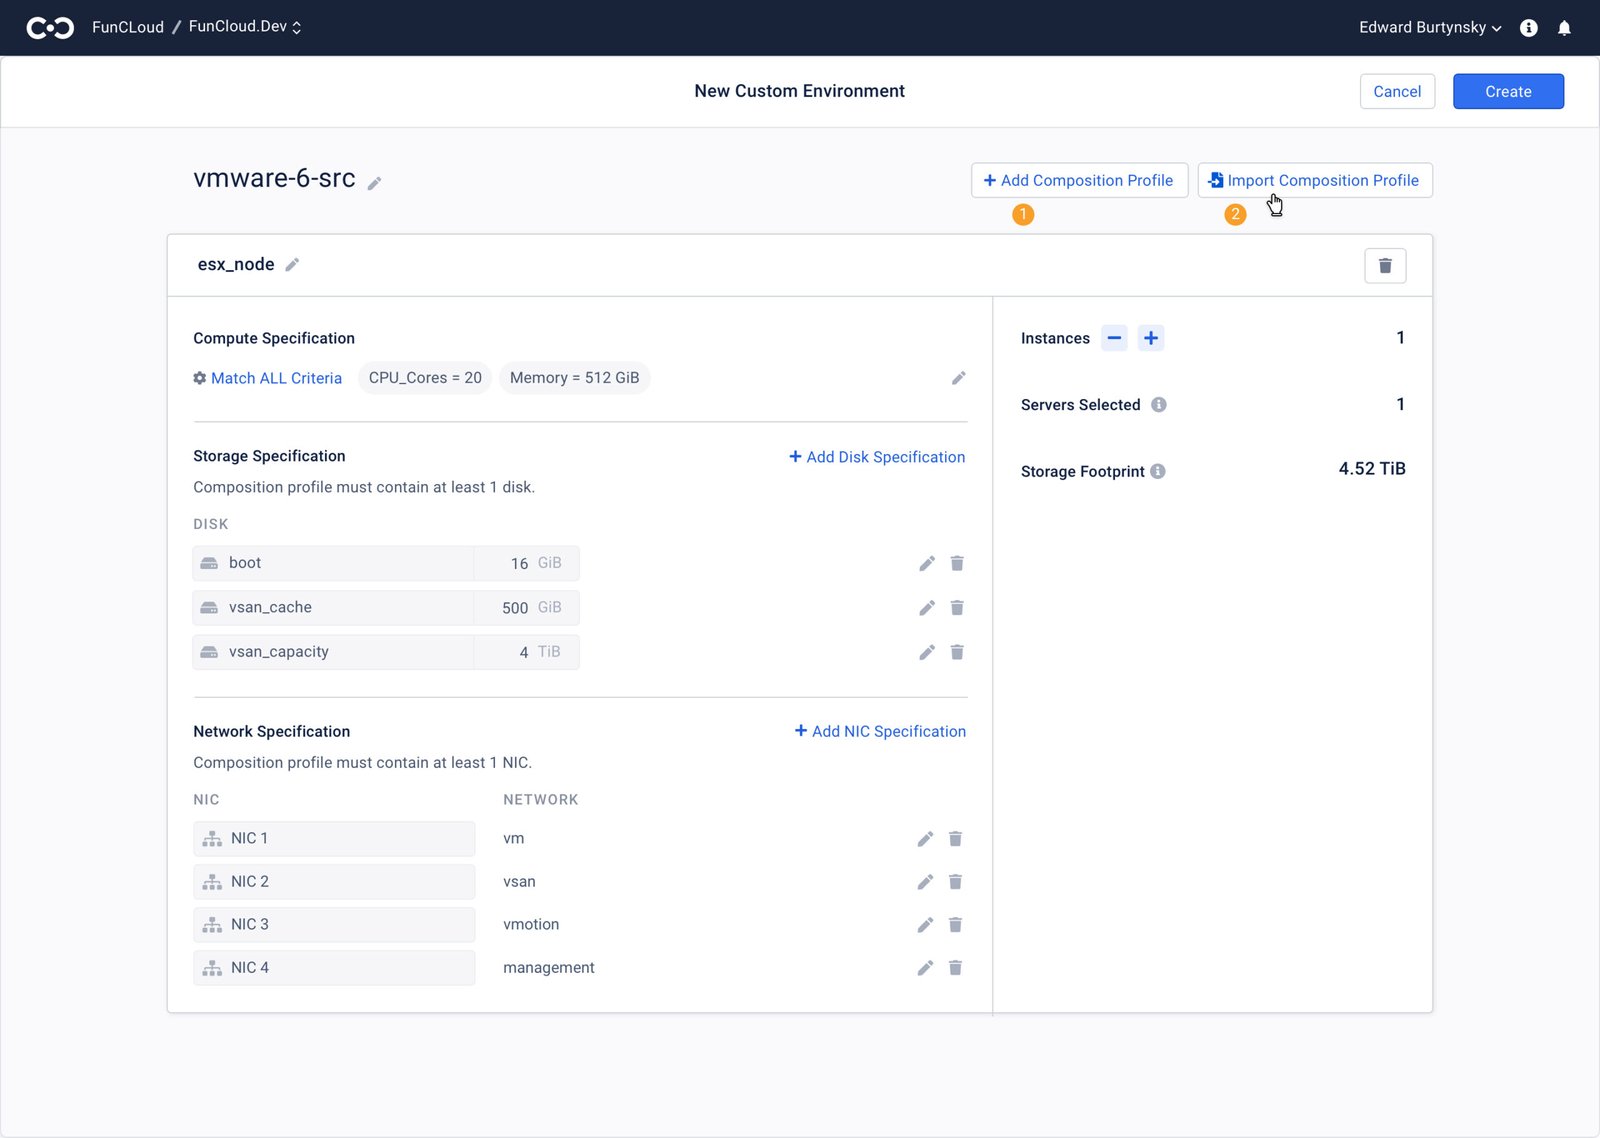Edit the boot disk entry

click(x=927, y=564)
